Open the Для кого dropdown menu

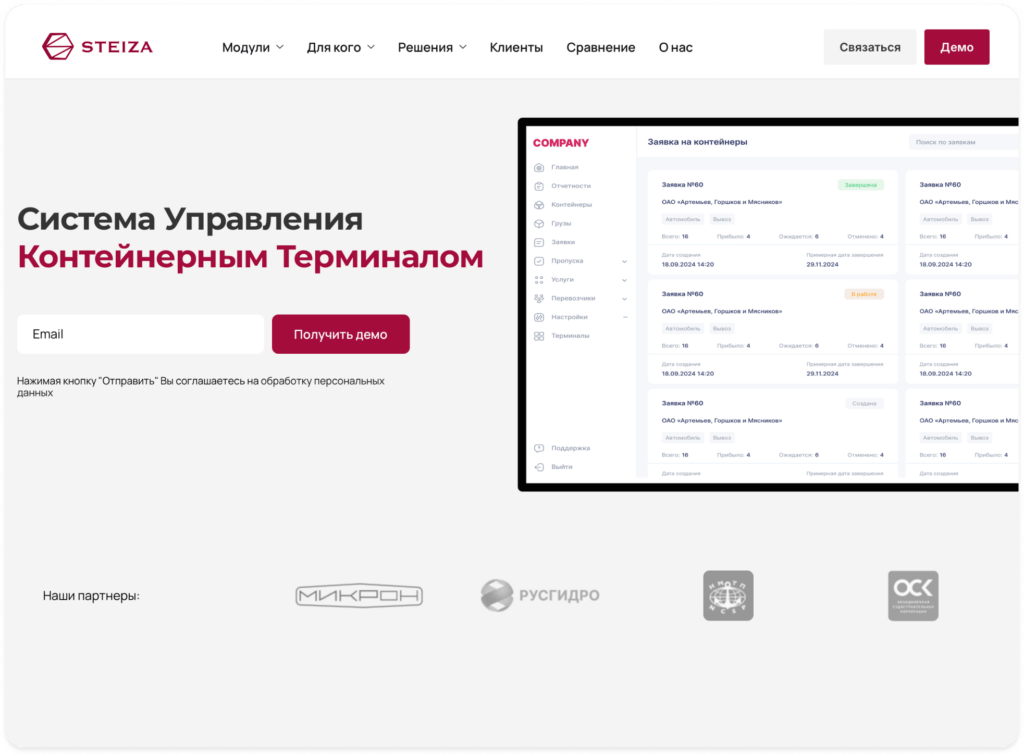(340, 47)
